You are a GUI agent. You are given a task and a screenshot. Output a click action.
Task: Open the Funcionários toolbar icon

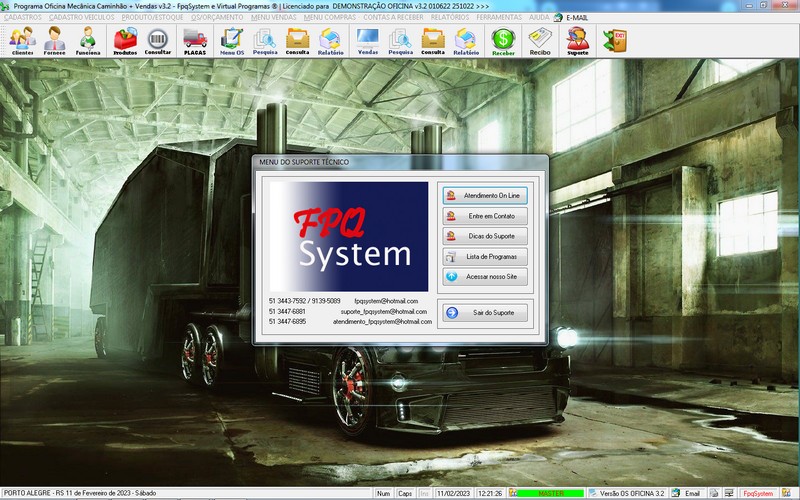[88, 40]
